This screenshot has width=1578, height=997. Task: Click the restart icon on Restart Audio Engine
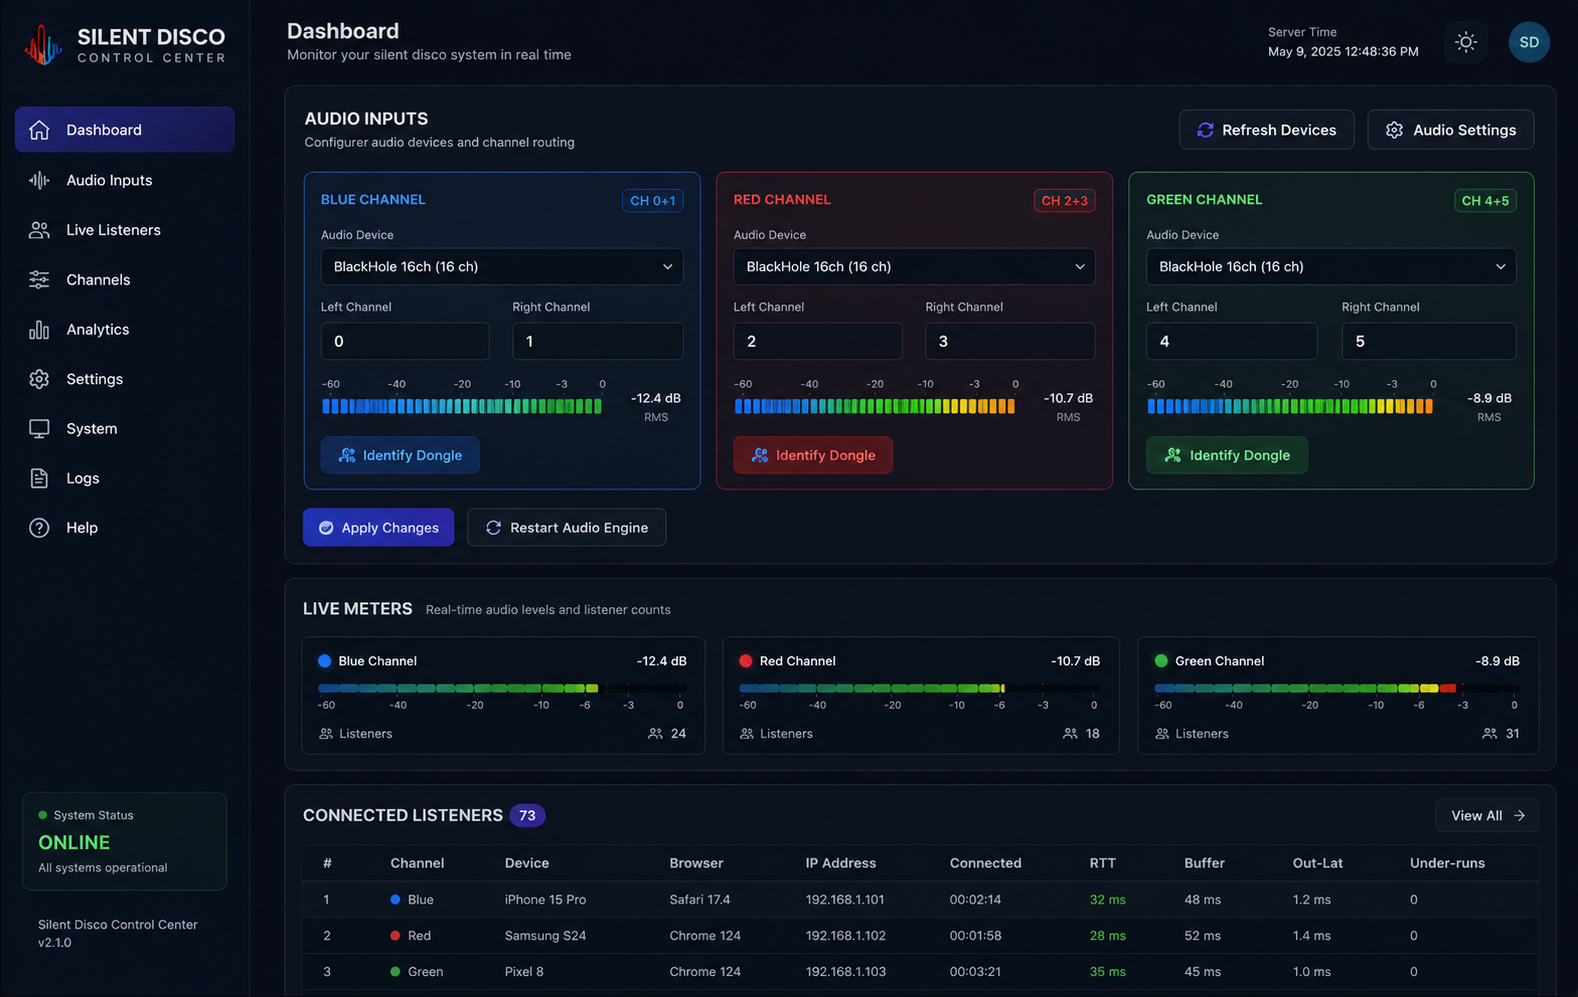tap(493, 528)
